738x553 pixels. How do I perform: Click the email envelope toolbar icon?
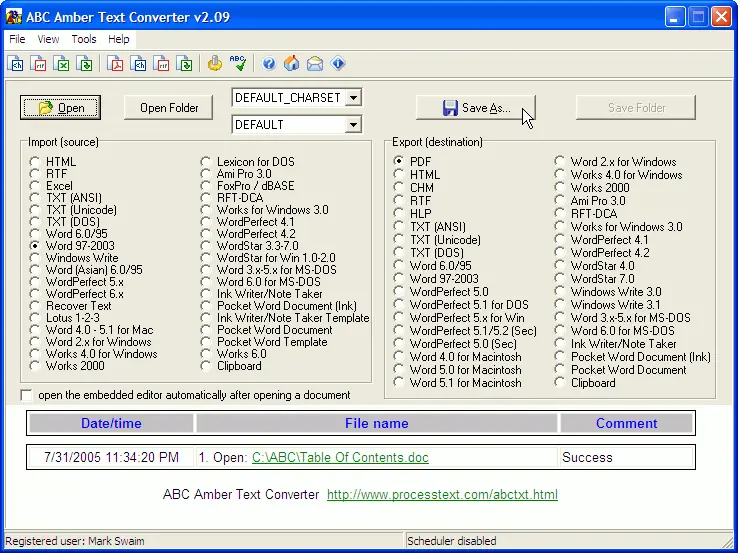pos(315,64)
